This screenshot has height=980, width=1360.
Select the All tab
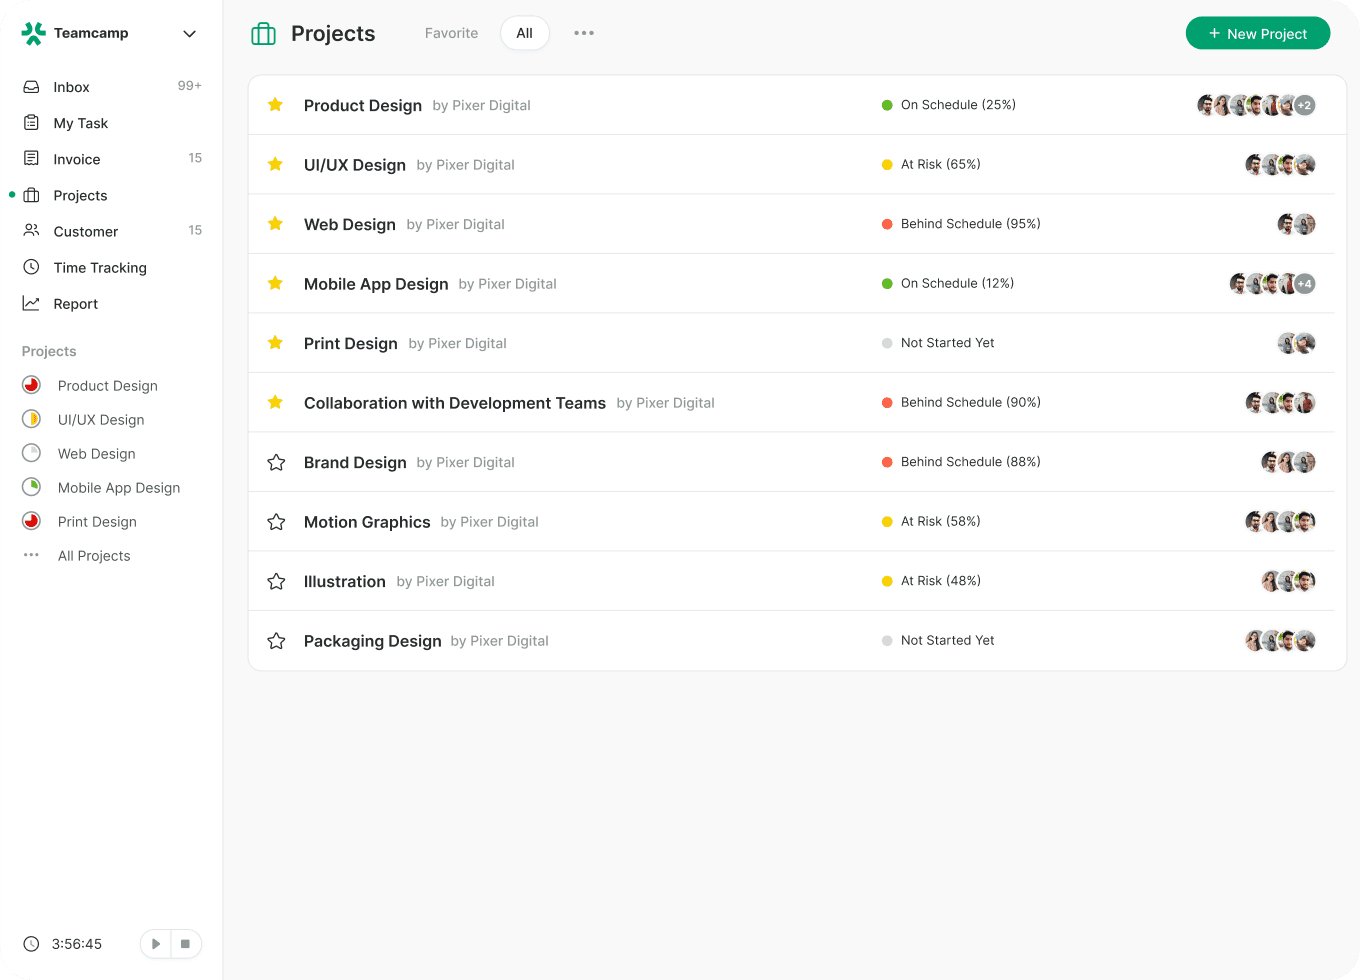click(x=524, y=33)
